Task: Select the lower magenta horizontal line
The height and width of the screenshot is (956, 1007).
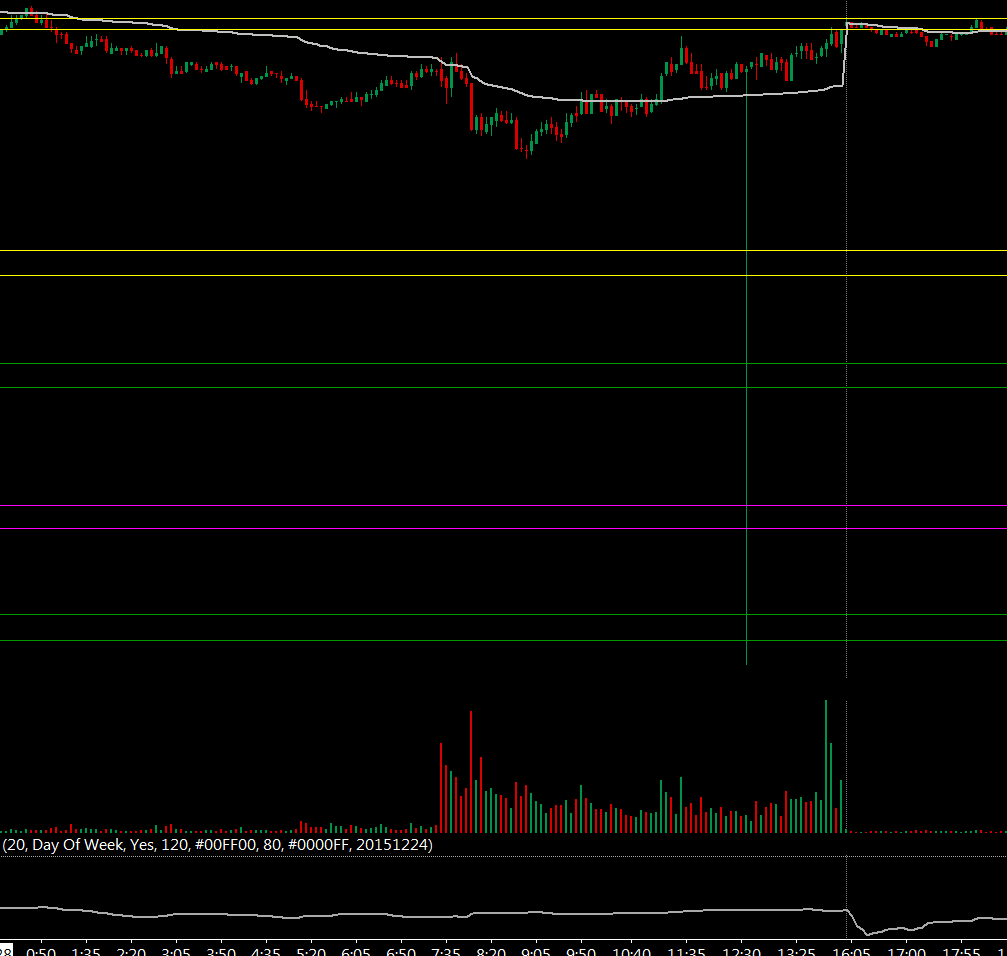Action: [x=504, y=528]
